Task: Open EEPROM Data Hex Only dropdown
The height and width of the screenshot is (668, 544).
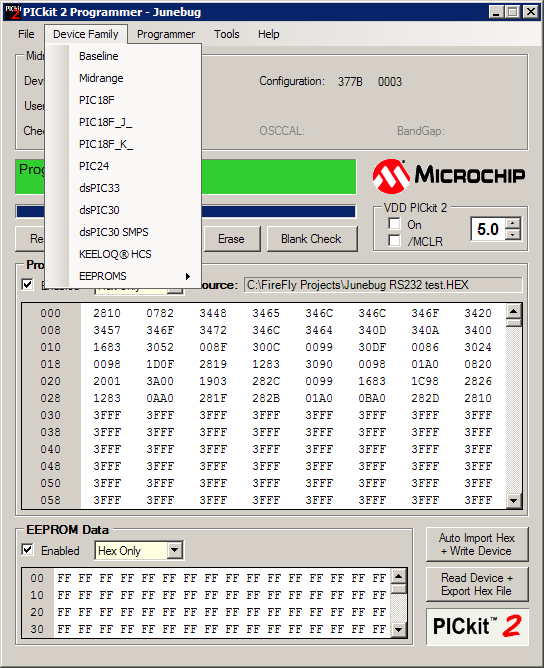Action: tap(174, 550)
